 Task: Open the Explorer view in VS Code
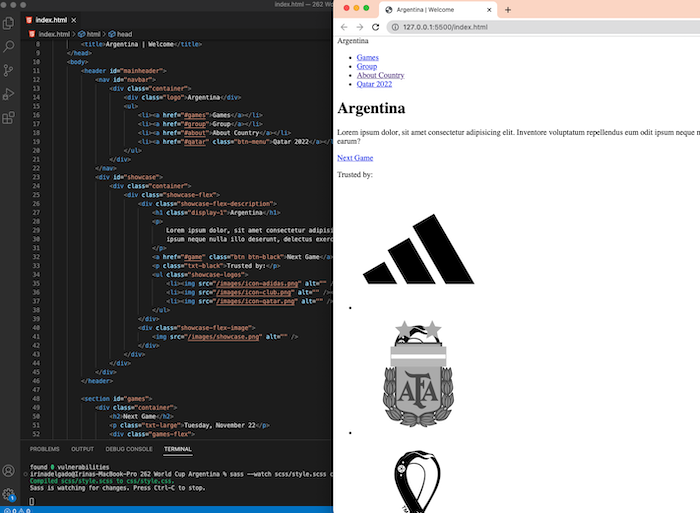8,23
